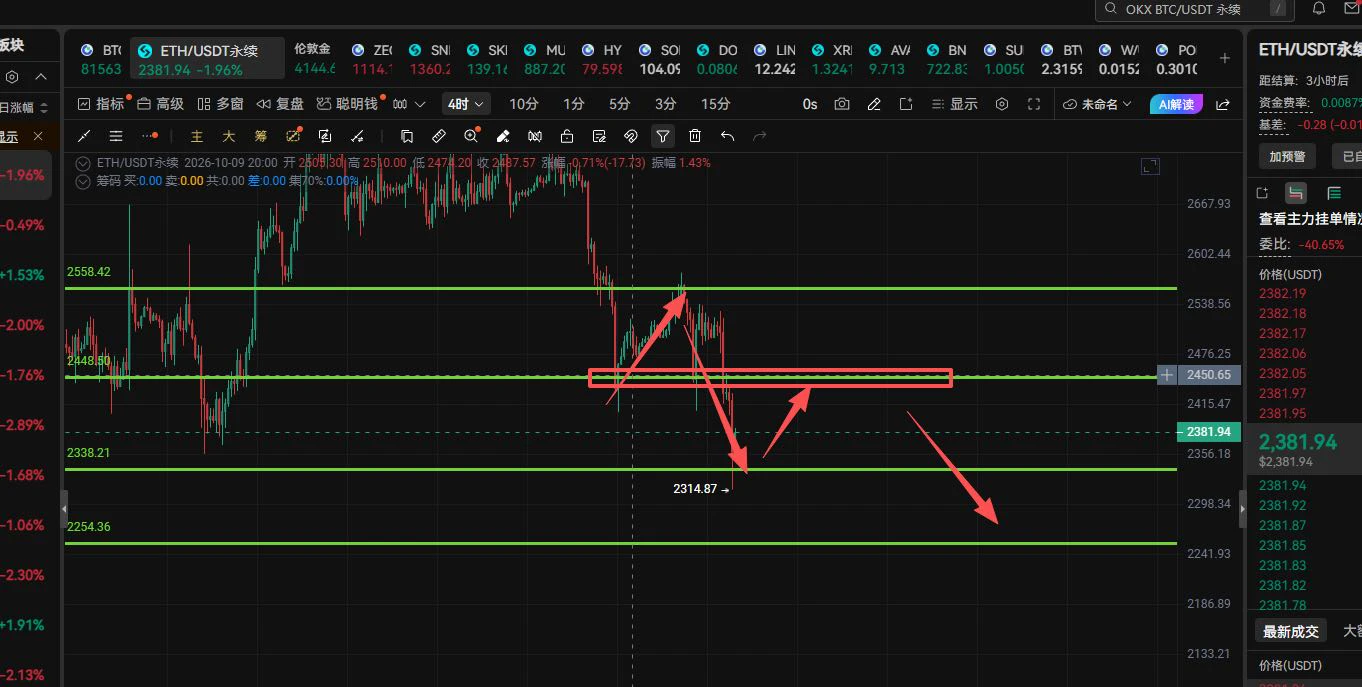Open the 4时 timeframe dropdown
This screenshot has width=1362, height=687.
467,104
